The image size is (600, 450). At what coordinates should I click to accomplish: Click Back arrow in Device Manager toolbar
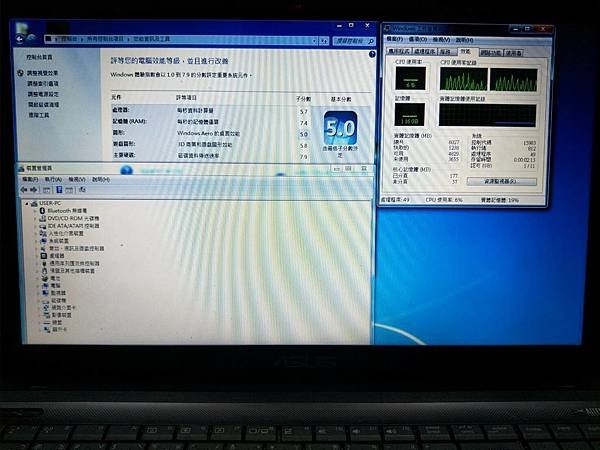(x=24, y=190)
